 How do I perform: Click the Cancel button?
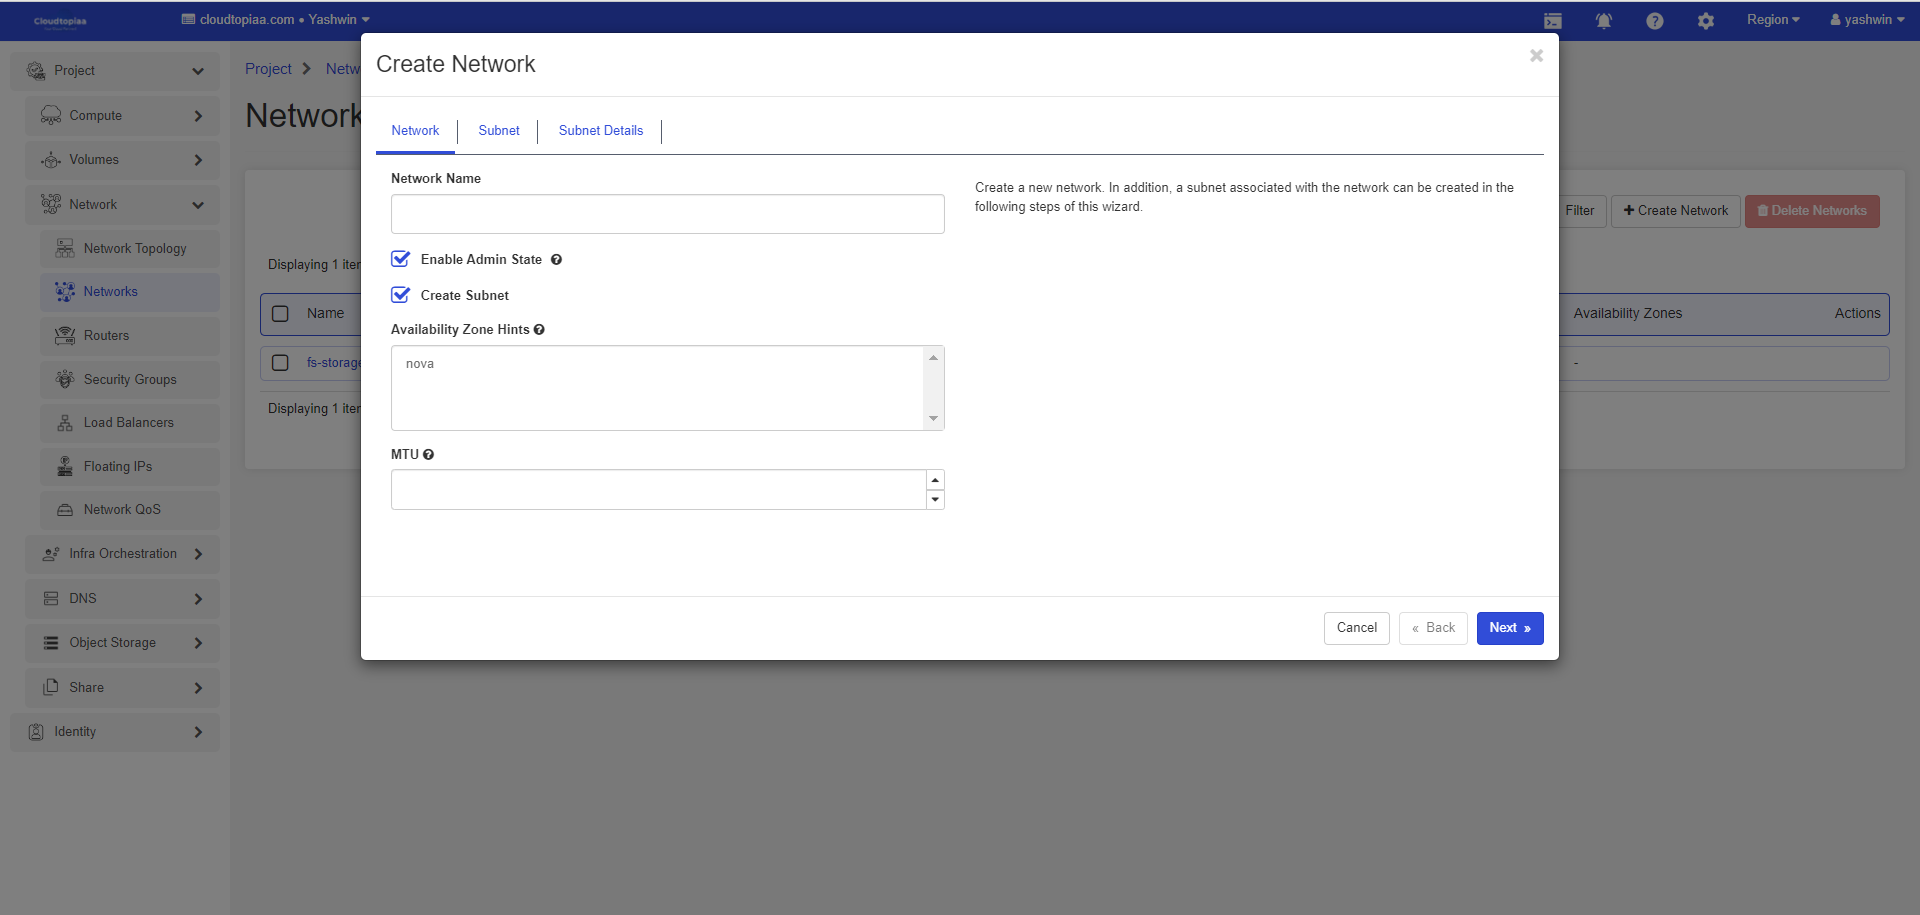tap(1356, 628)
